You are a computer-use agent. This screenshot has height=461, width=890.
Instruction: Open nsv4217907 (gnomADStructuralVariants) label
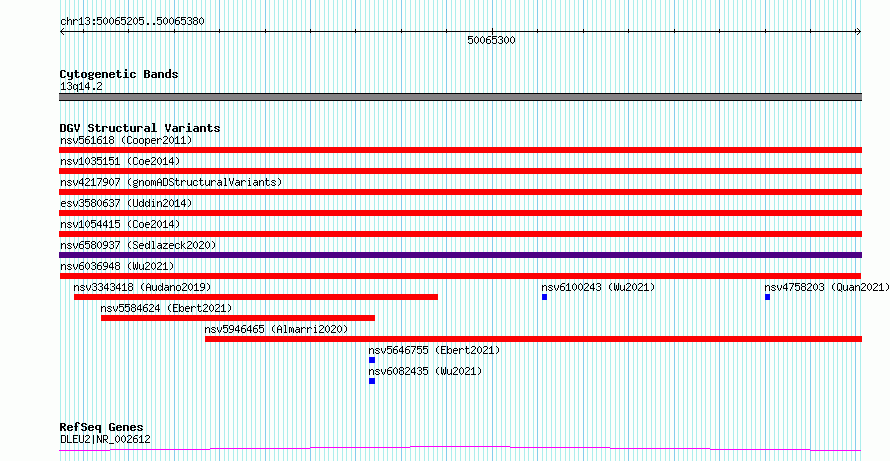tap(171, 182)
